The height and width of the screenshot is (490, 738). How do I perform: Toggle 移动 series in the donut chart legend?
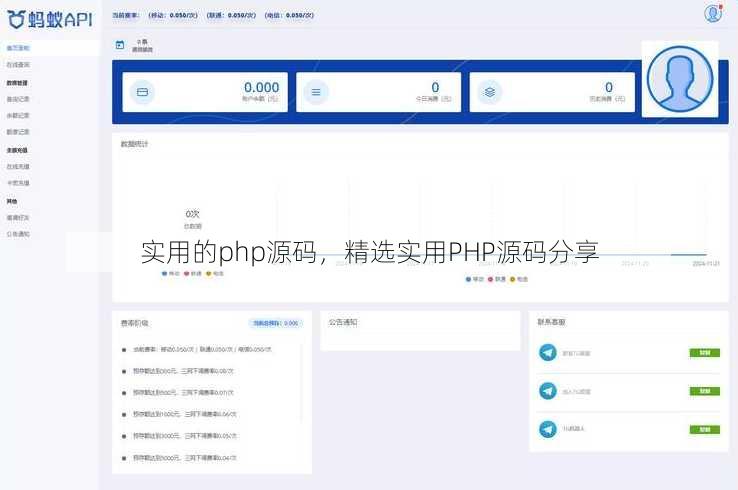coord(170,273)
